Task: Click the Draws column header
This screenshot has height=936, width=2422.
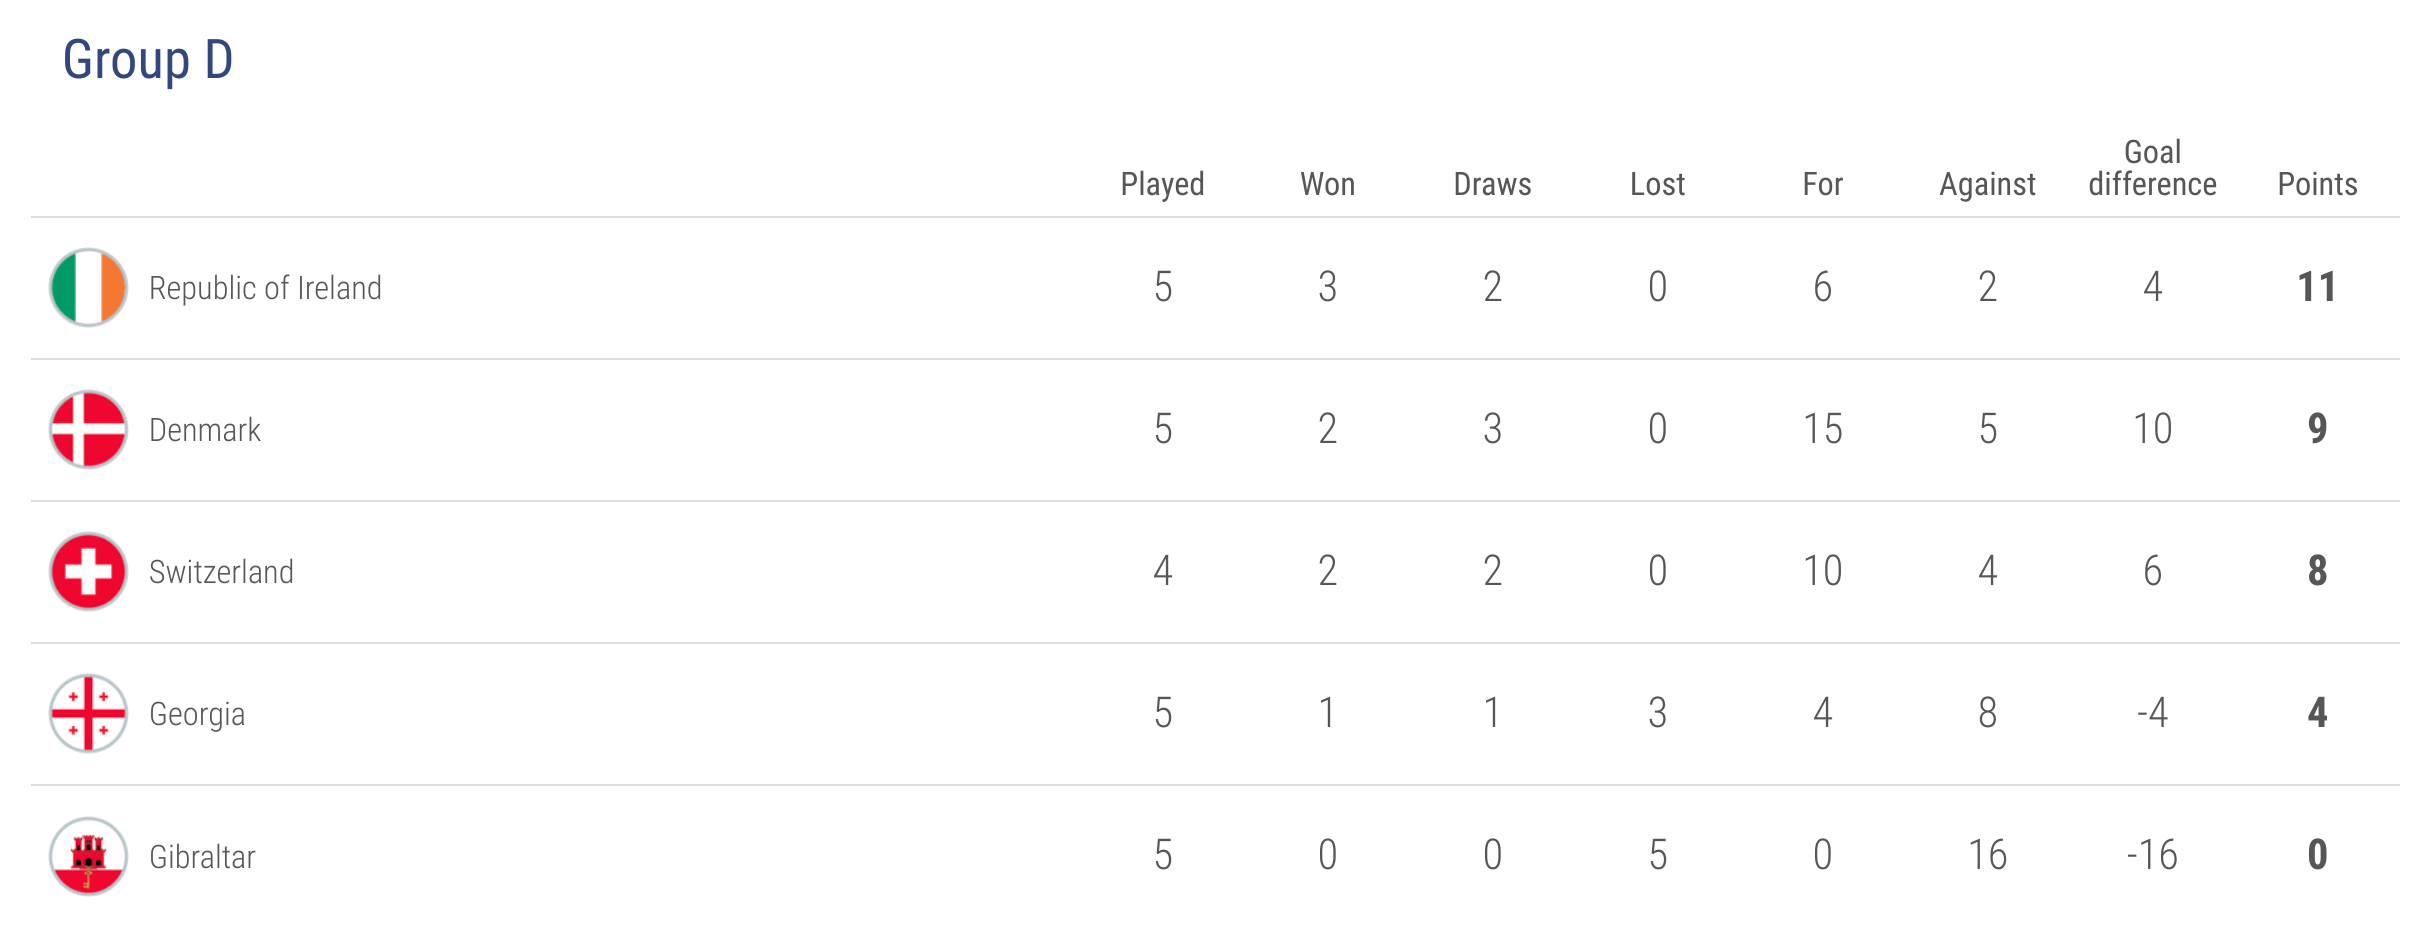Action: (1492, 184)
